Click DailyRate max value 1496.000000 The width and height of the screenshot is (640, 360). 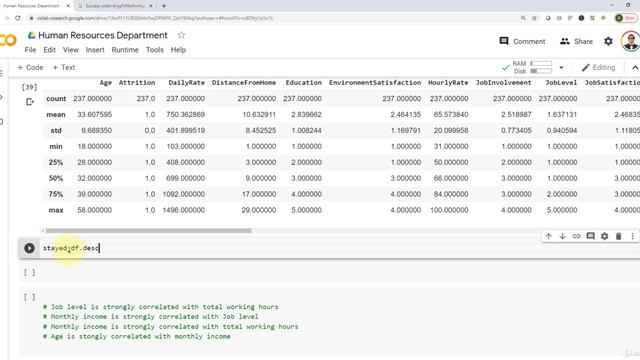coord(184,210)
